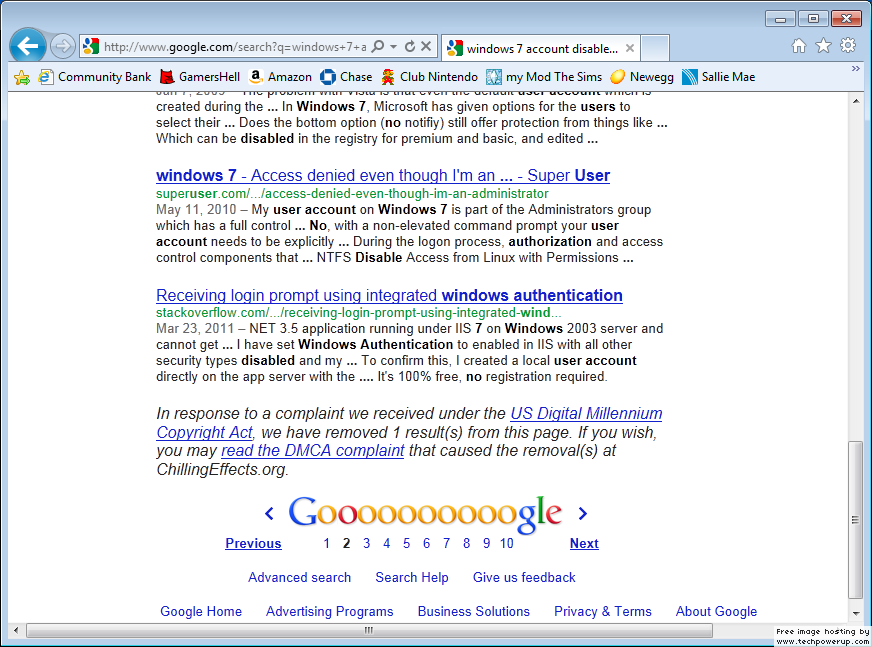Go to results page 6
The height and width of the screenshot is (647, 872).
[x=427, y=543]
